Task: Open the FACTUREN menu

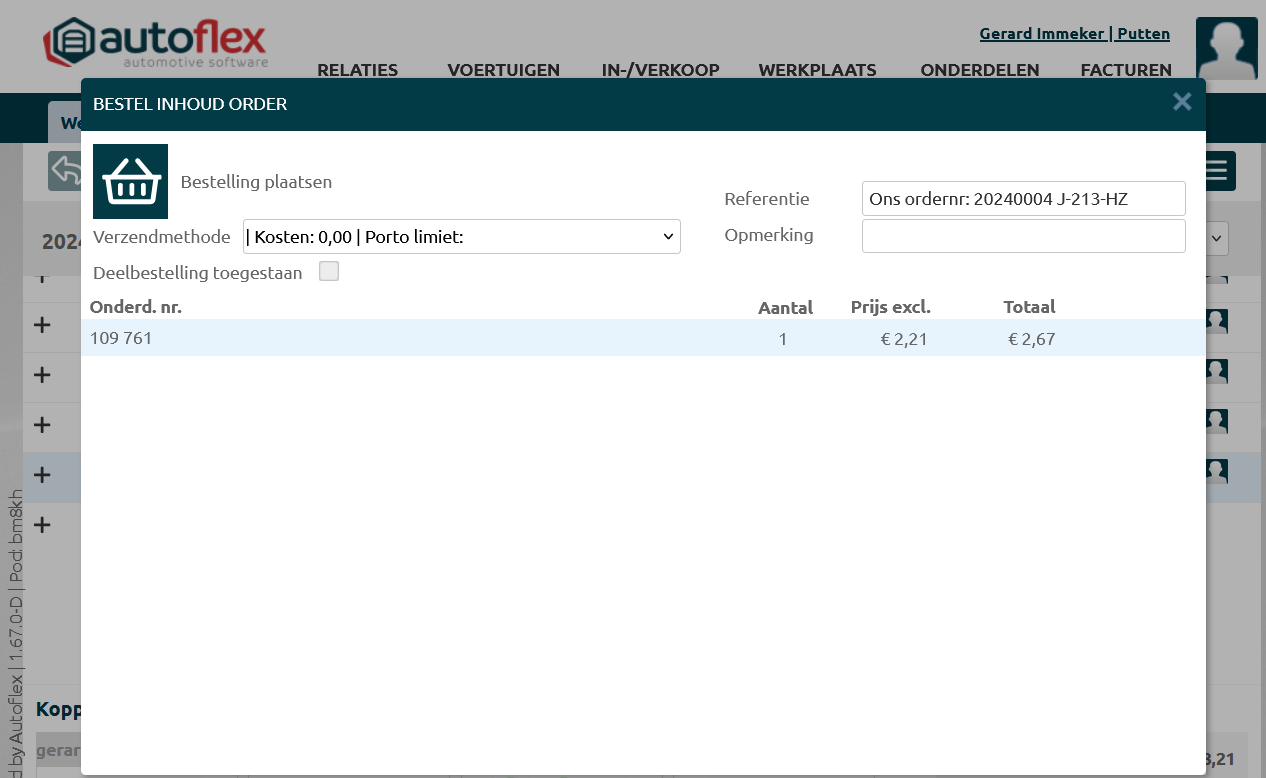Action: pos(1126,70)
